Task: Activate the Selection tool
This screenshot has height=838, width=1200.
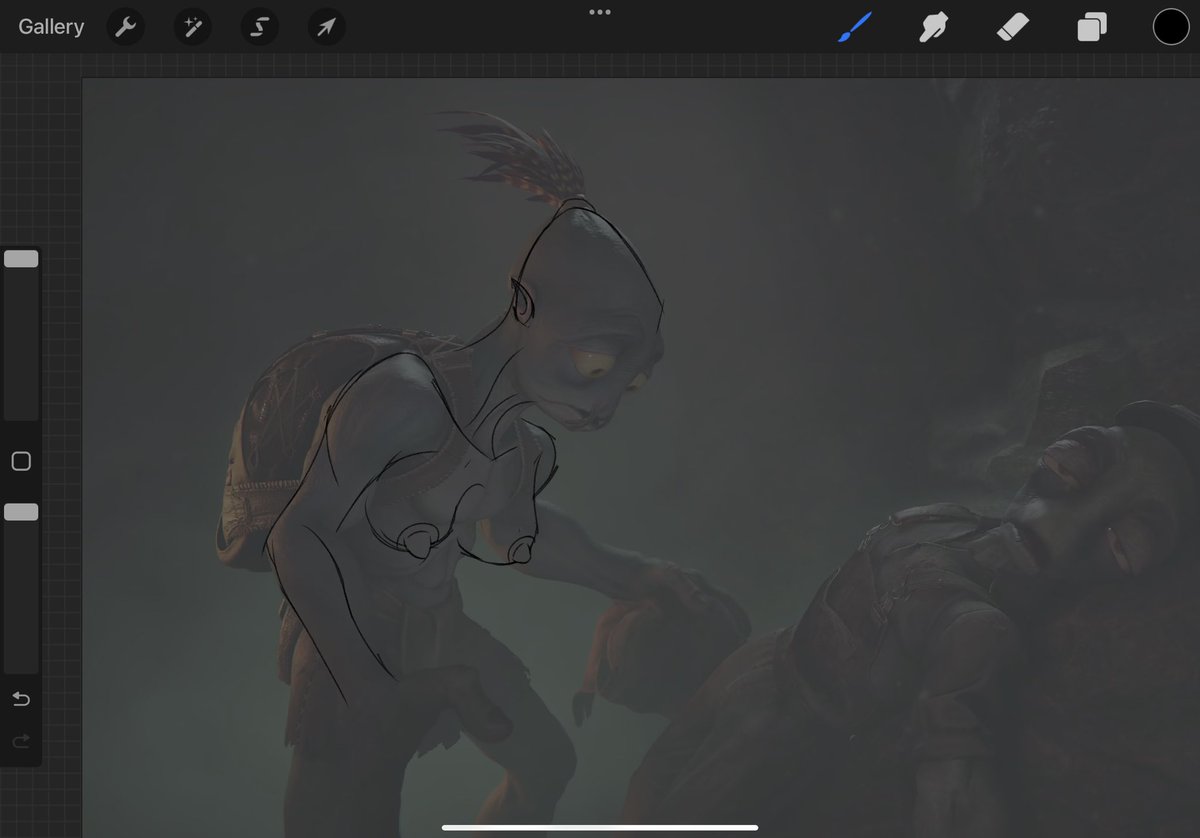Action: 259,27
